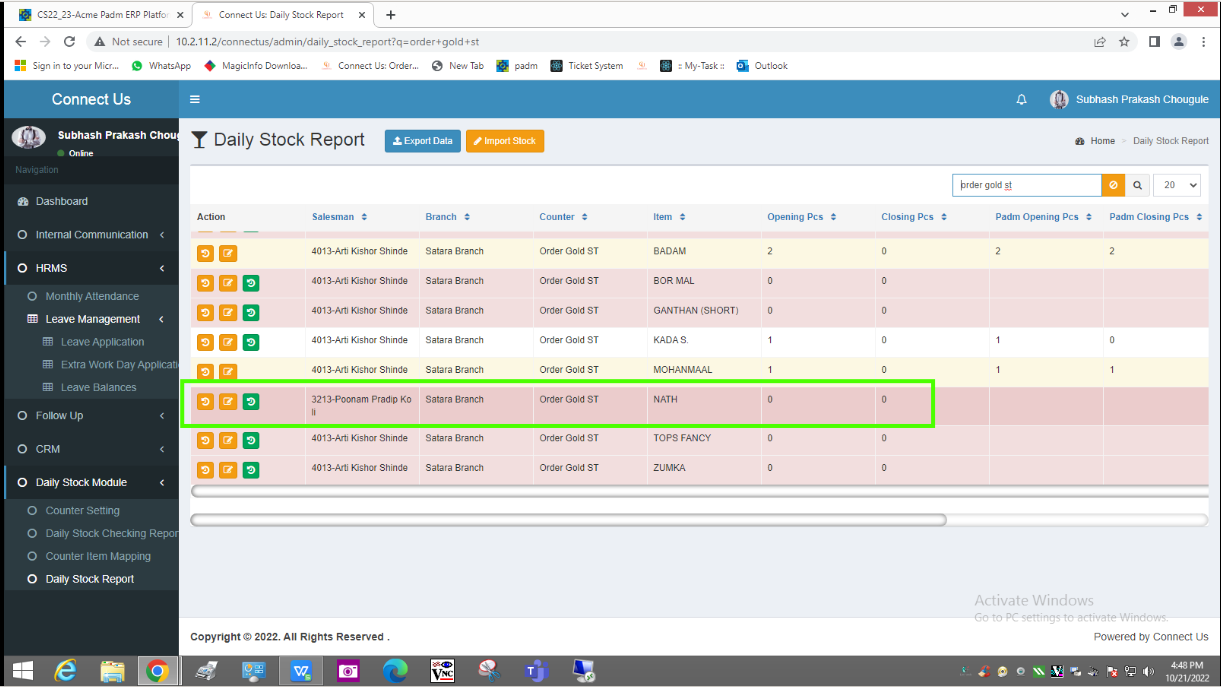Click the edit icon in ZUMKA row
Image resolution: width=1221 pixels, height=687 pixels.
[228, 471]
